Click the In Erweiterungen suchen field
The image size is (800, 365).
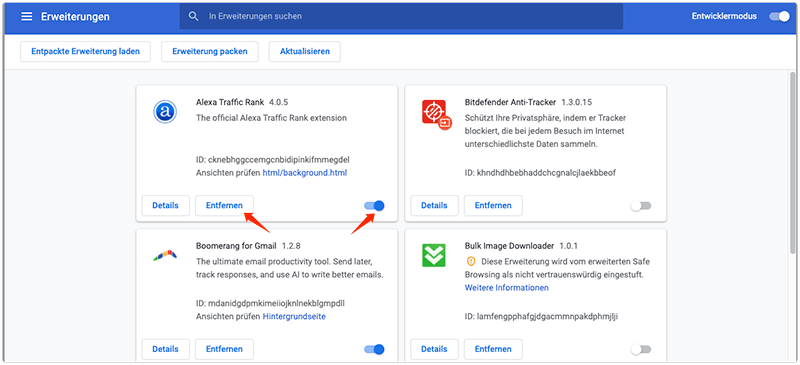tap(401, 16)
